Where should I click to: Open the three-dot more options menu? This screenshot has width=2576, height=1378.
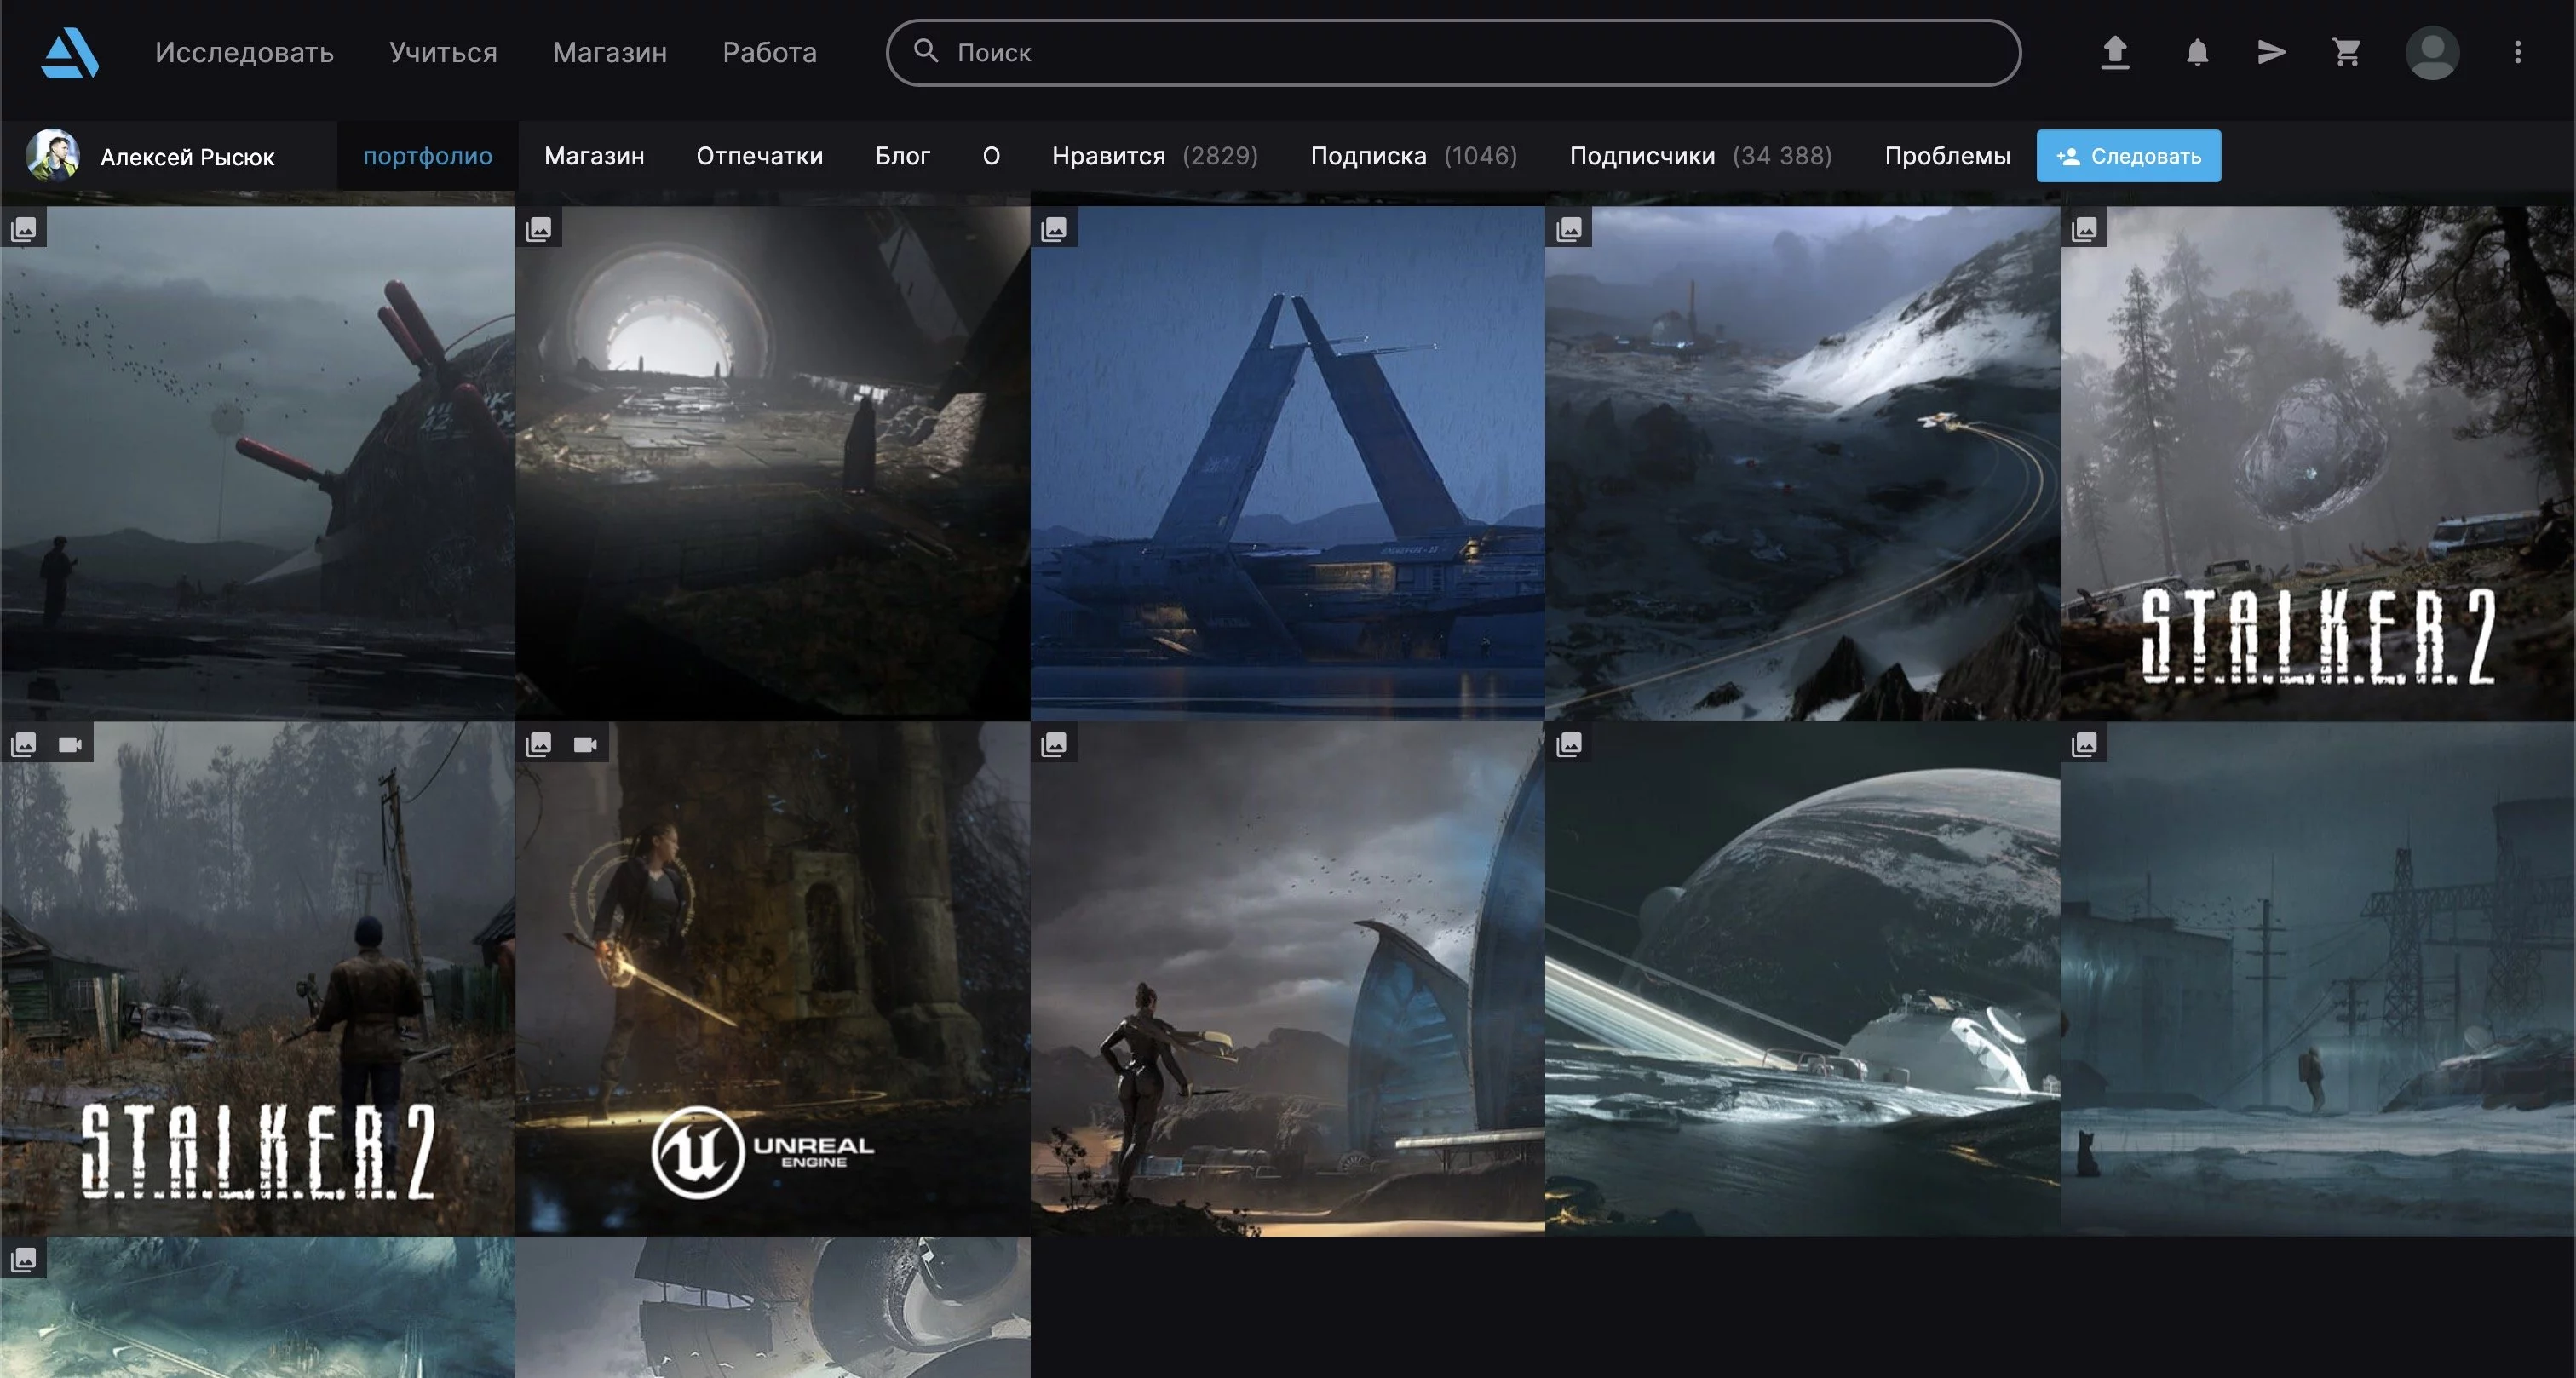tap(2518, 52)
